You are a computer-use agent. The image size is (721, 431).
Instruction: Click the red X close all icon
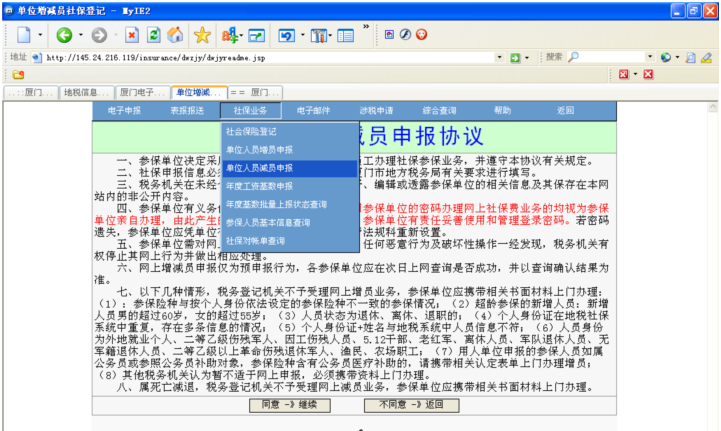648,74
